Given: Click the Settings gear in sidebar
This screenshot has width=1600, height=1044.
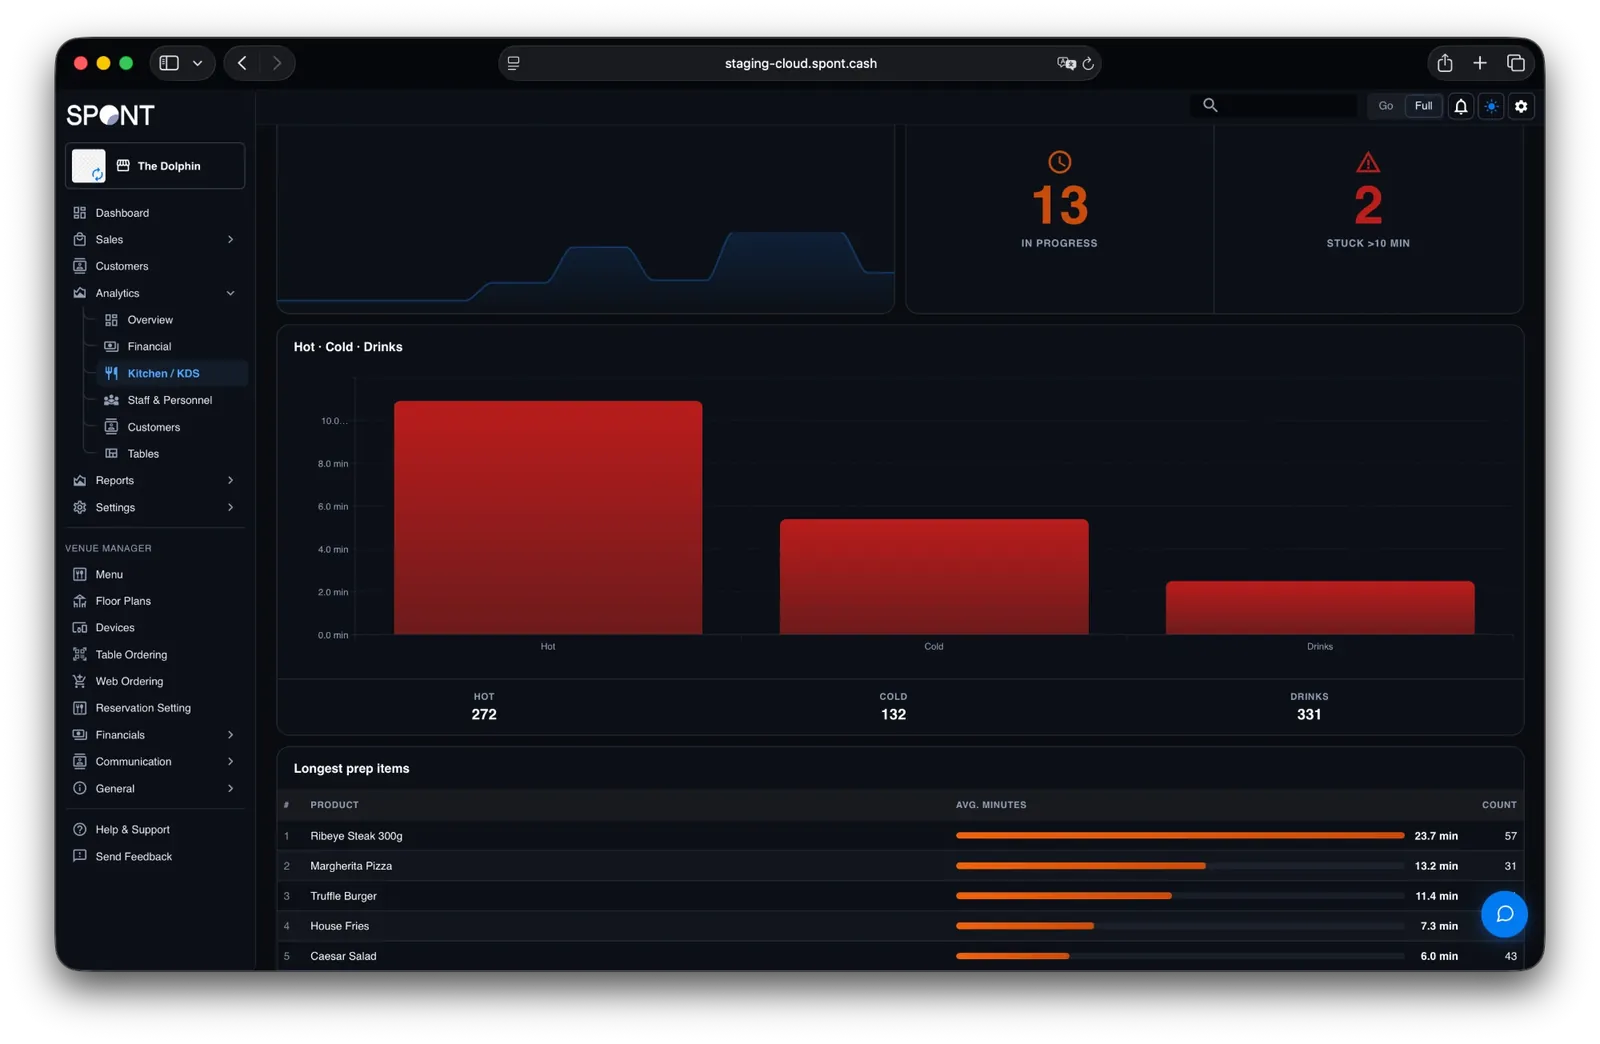Looking at the screenshot, I should tap(80, 508).
